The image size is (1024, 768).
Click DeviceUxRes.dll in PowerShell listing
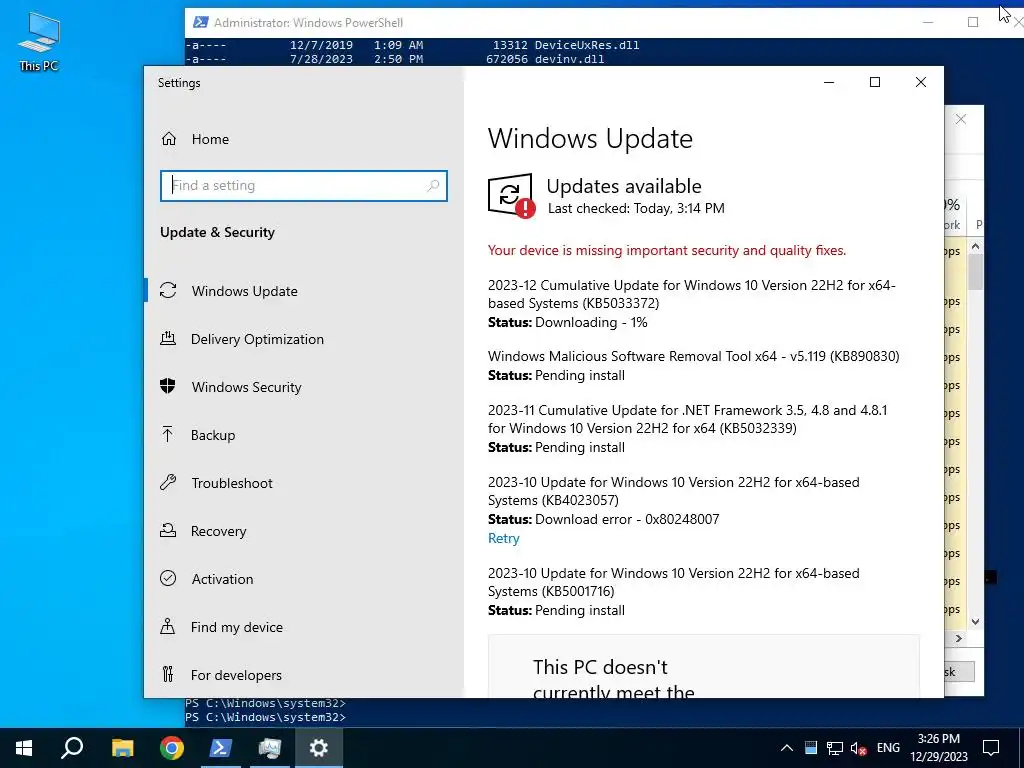(587, 45)
